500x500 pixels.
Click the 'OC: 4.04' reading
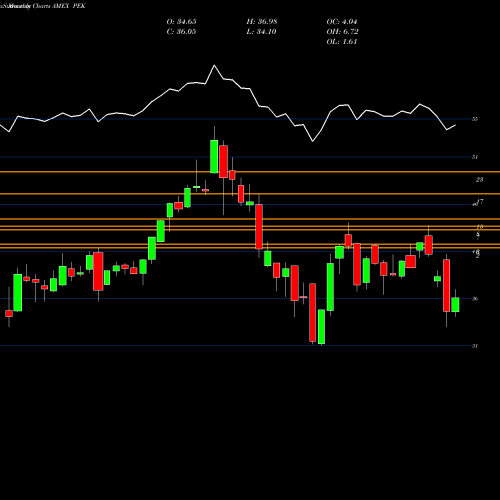[x=342, y=22]
